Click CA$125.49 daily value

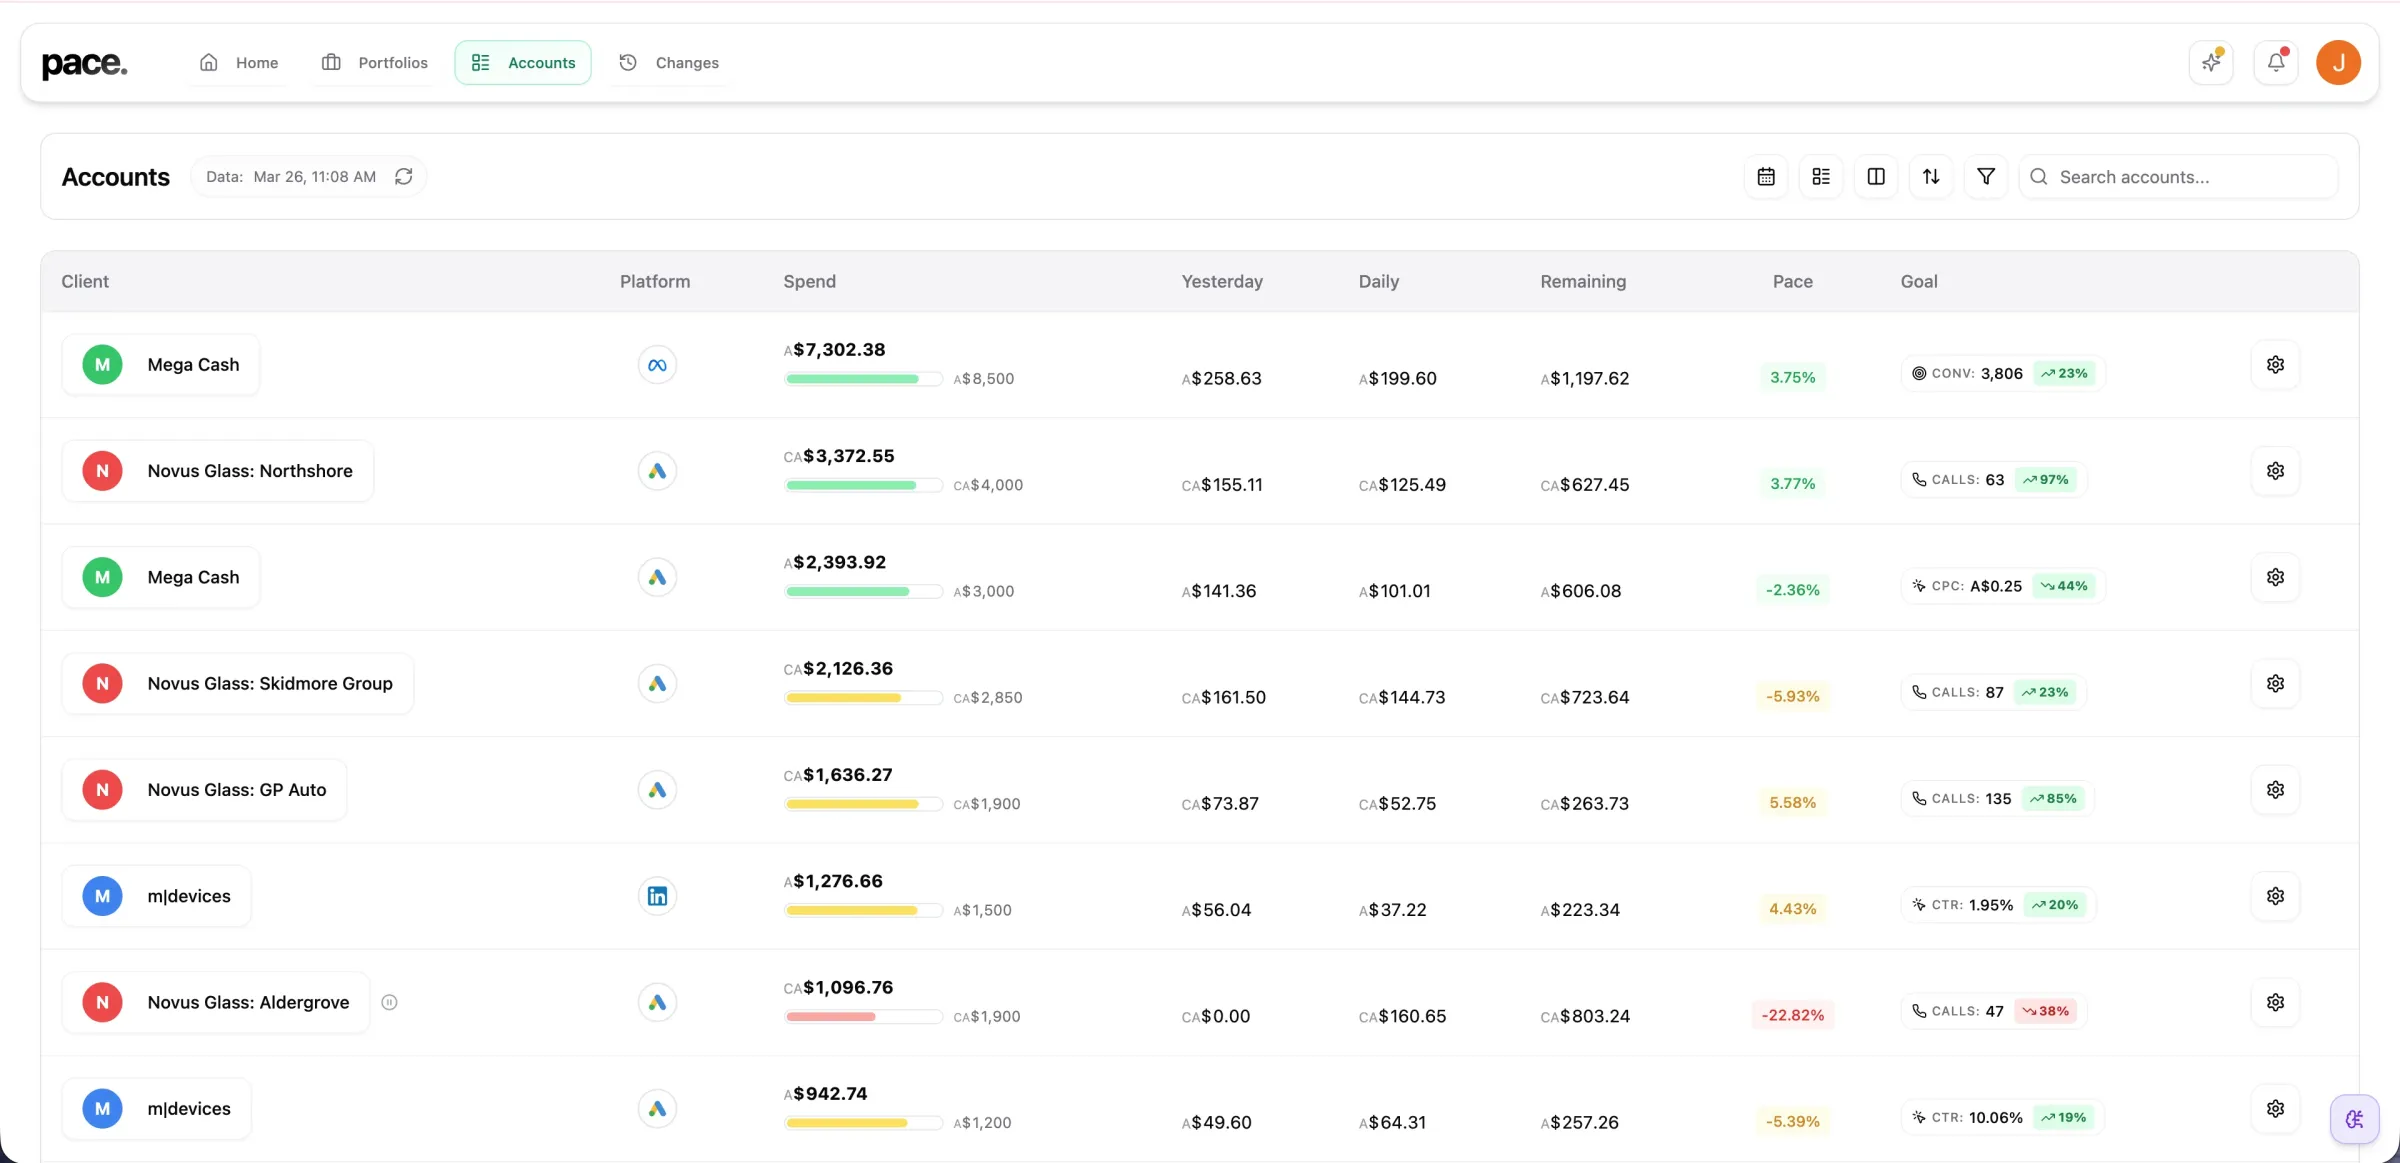point(1401,485)
